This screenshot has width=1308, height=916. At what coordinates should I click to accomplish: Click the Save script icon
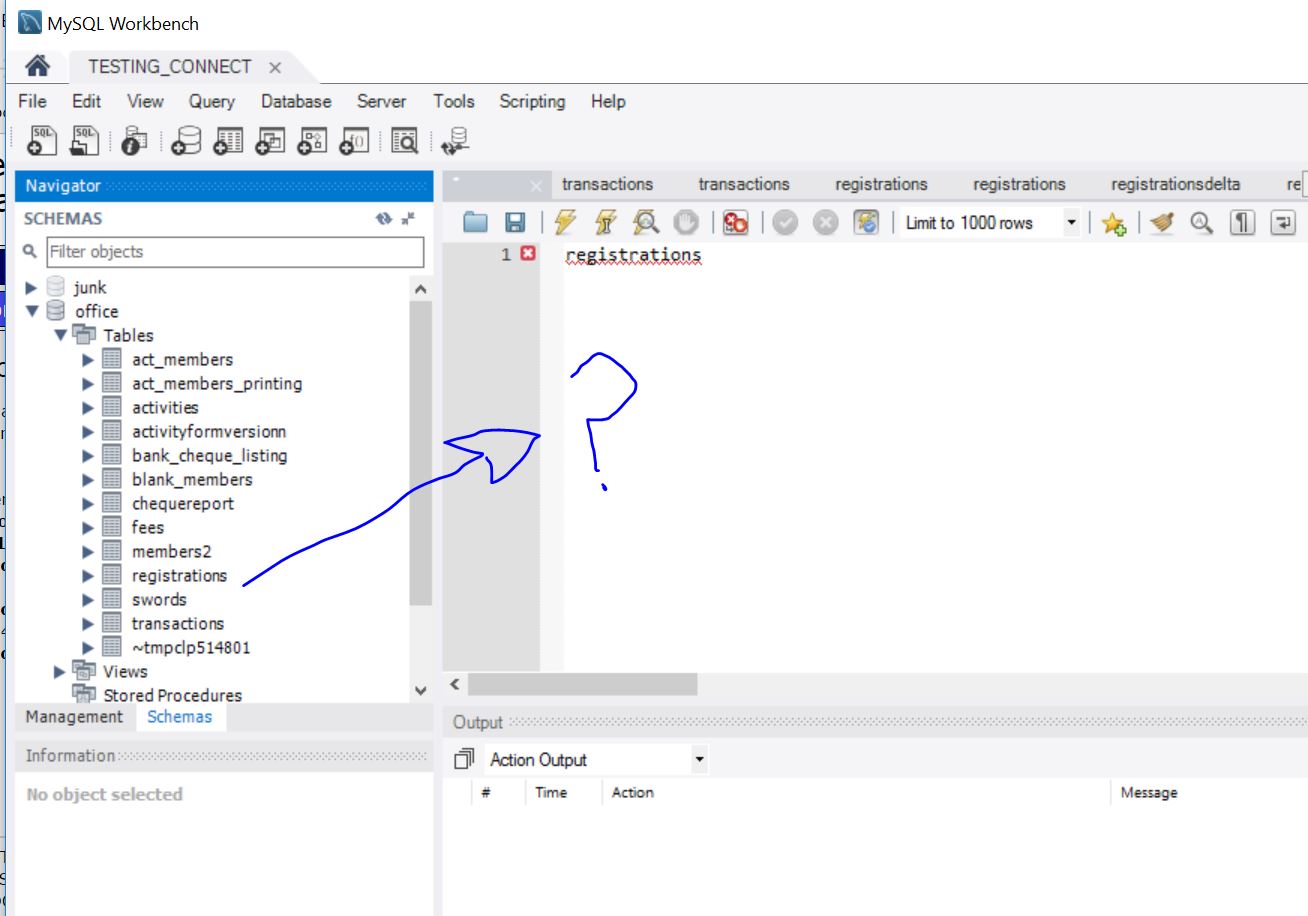[x=513, y=222]
